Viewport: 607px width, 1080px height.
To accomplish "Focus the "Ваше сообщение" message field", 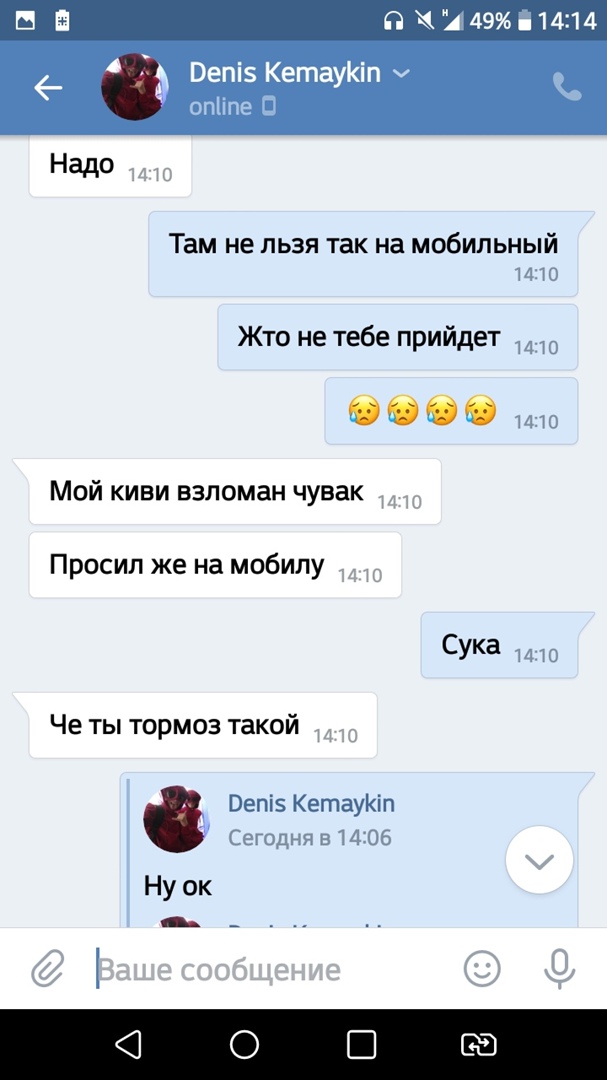I will [x=276, y=970].
